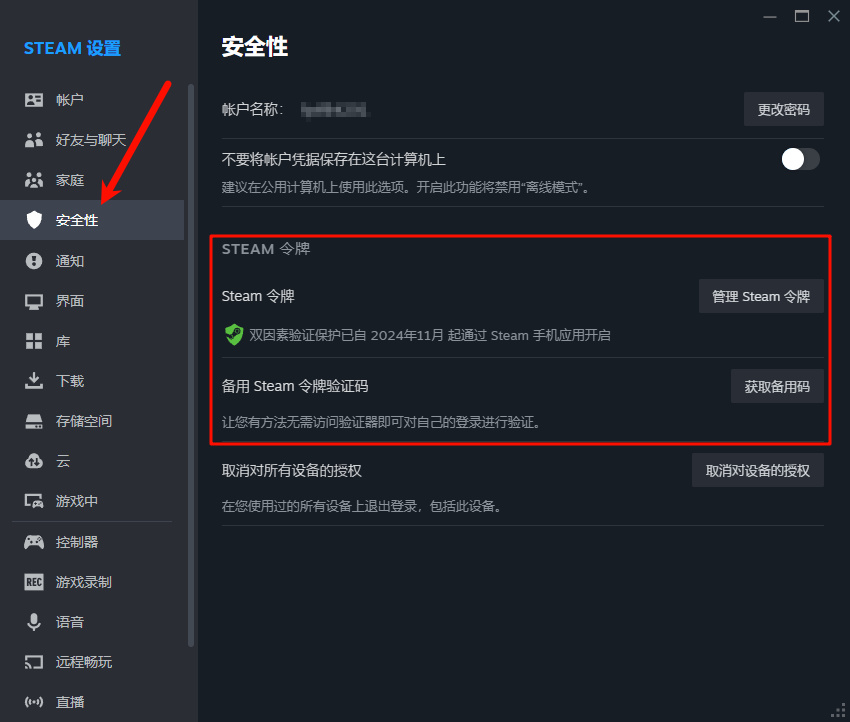Screen dimensions: 850x722
Task: Toggle 不要将帐户凭据保存在这台计算机上 switch
Action: pyautogui.click(x=800, y=159)
